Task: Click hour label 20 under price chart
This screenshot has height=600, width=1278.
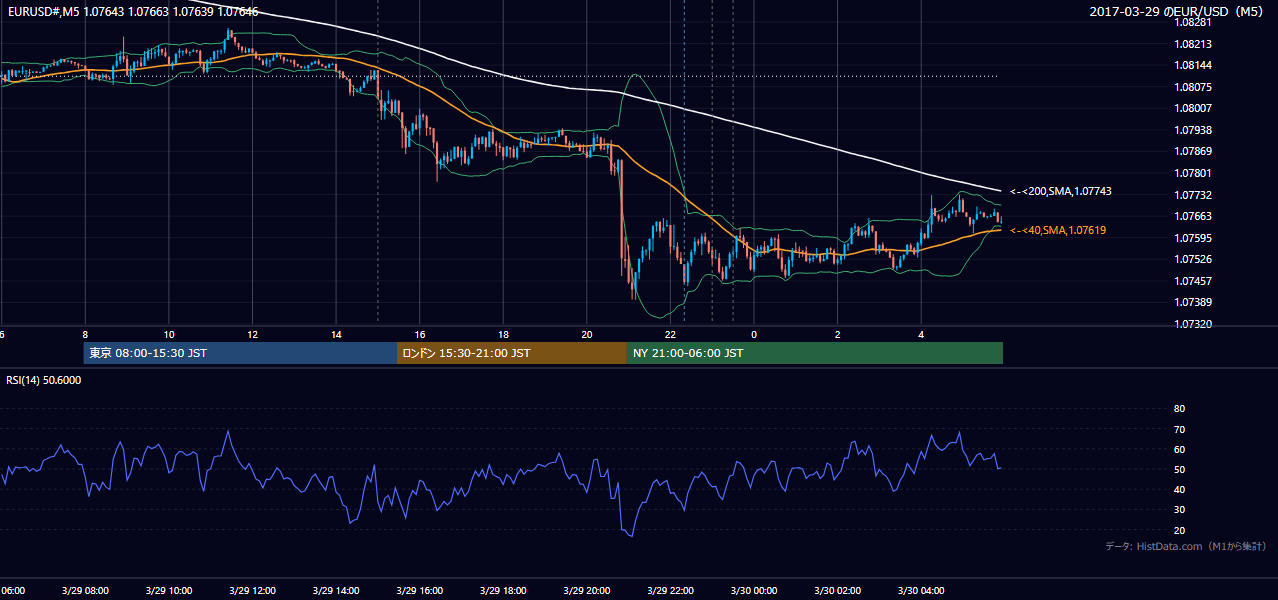Action: (x=587, y=334)
